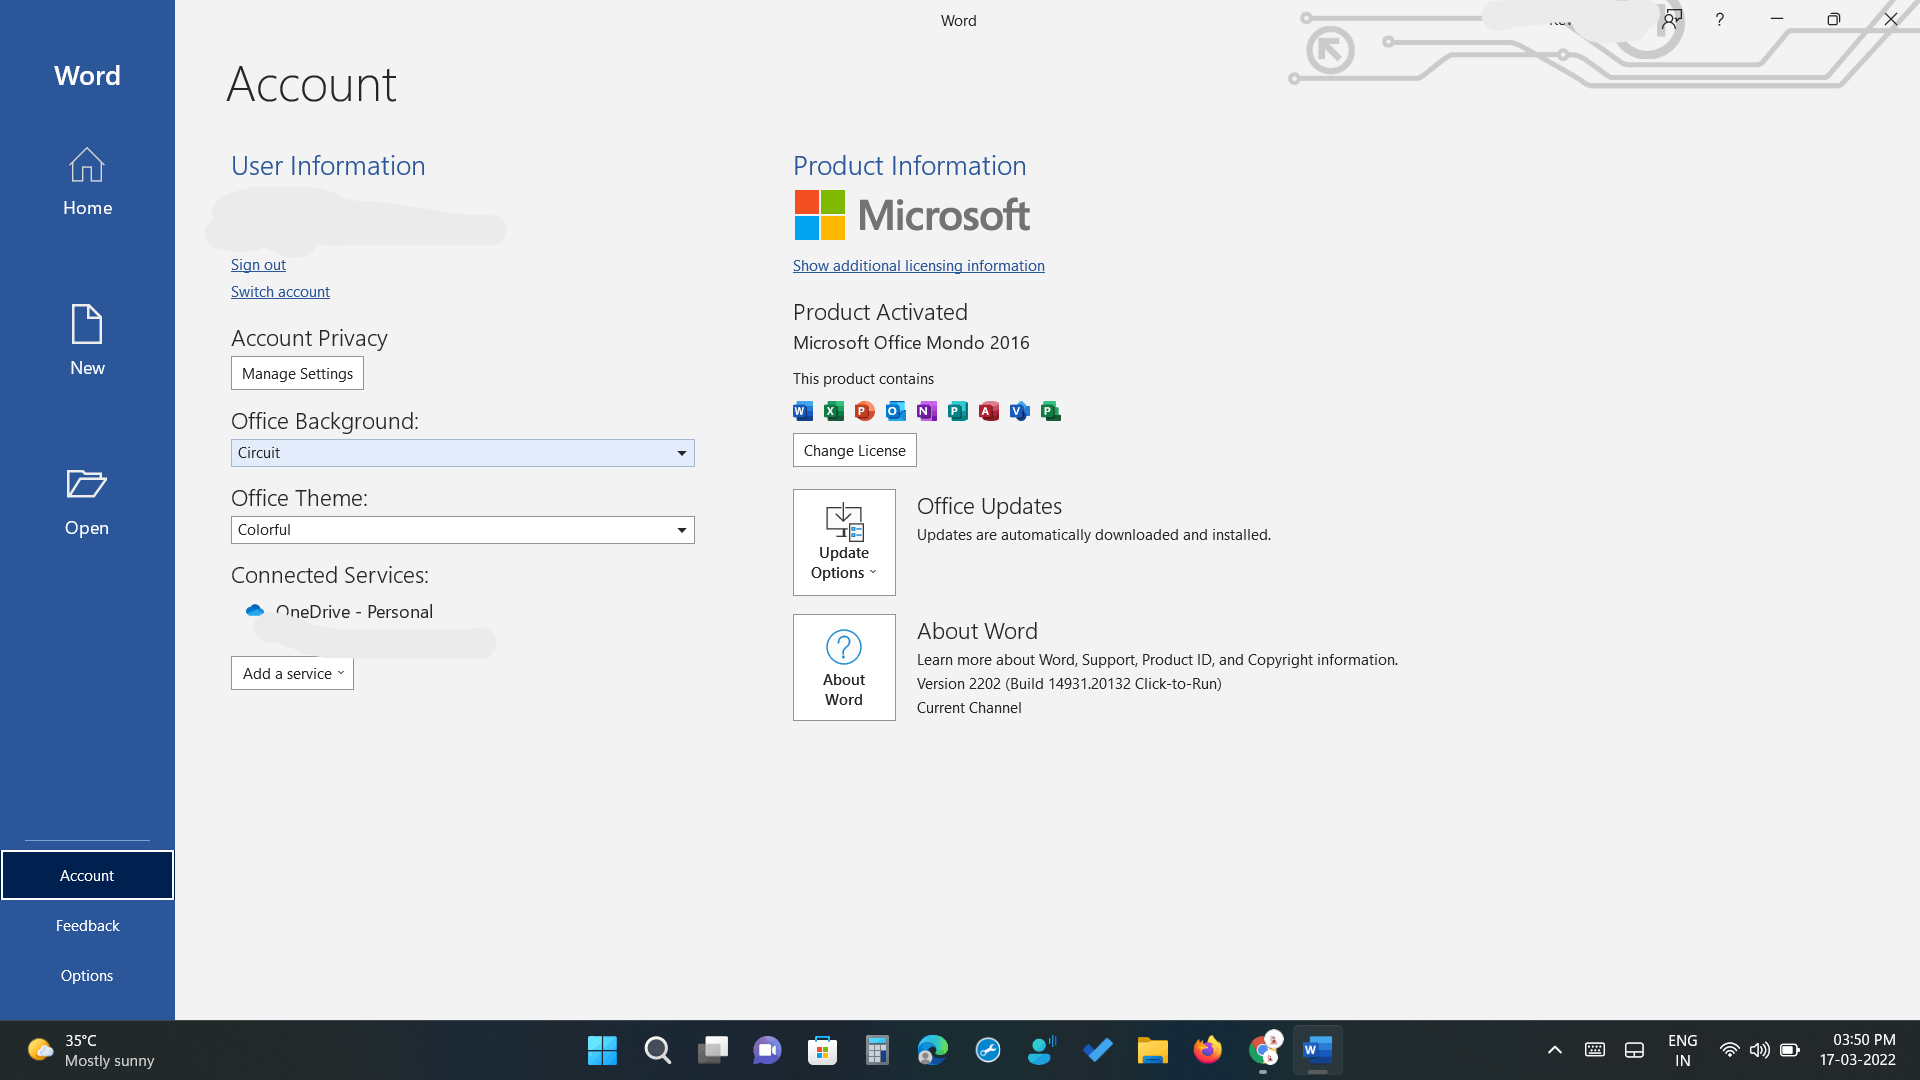Click the Sign out link under User Information
1920x1080 pixels.
pyautogui.click(x=257, y=264)
